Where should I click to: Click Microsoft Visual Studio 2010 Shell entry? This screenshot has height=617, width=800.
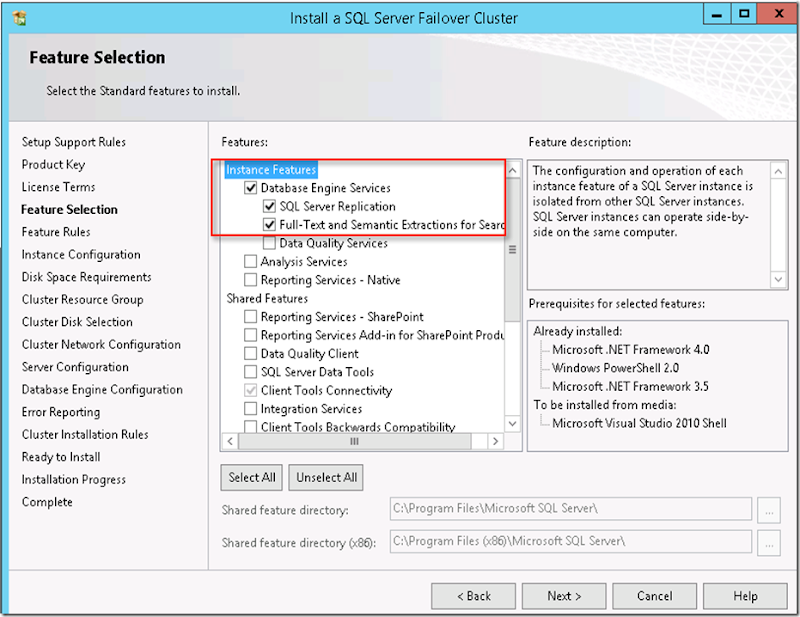pos(639,423)
